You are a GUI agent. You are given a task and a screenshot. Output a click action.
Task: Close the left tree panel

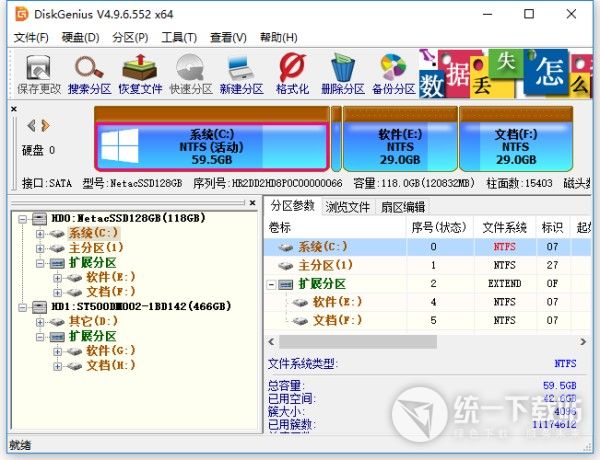252,203
